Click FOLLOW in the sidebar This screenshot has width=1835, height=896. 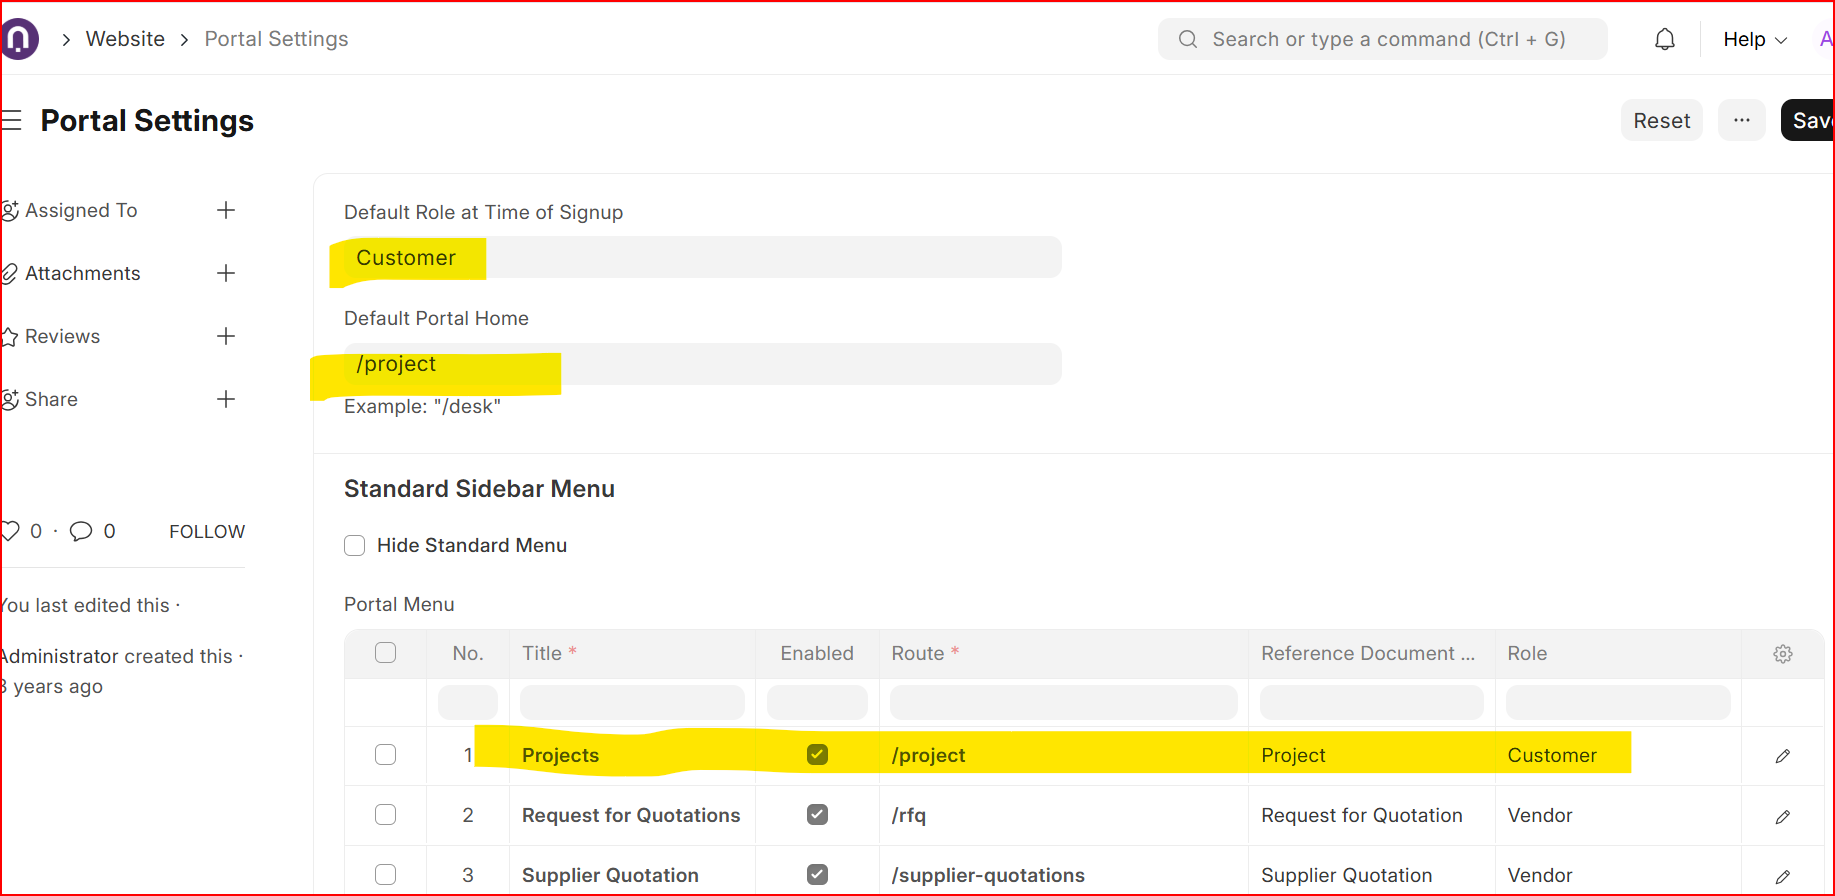(x=207, y=531)
